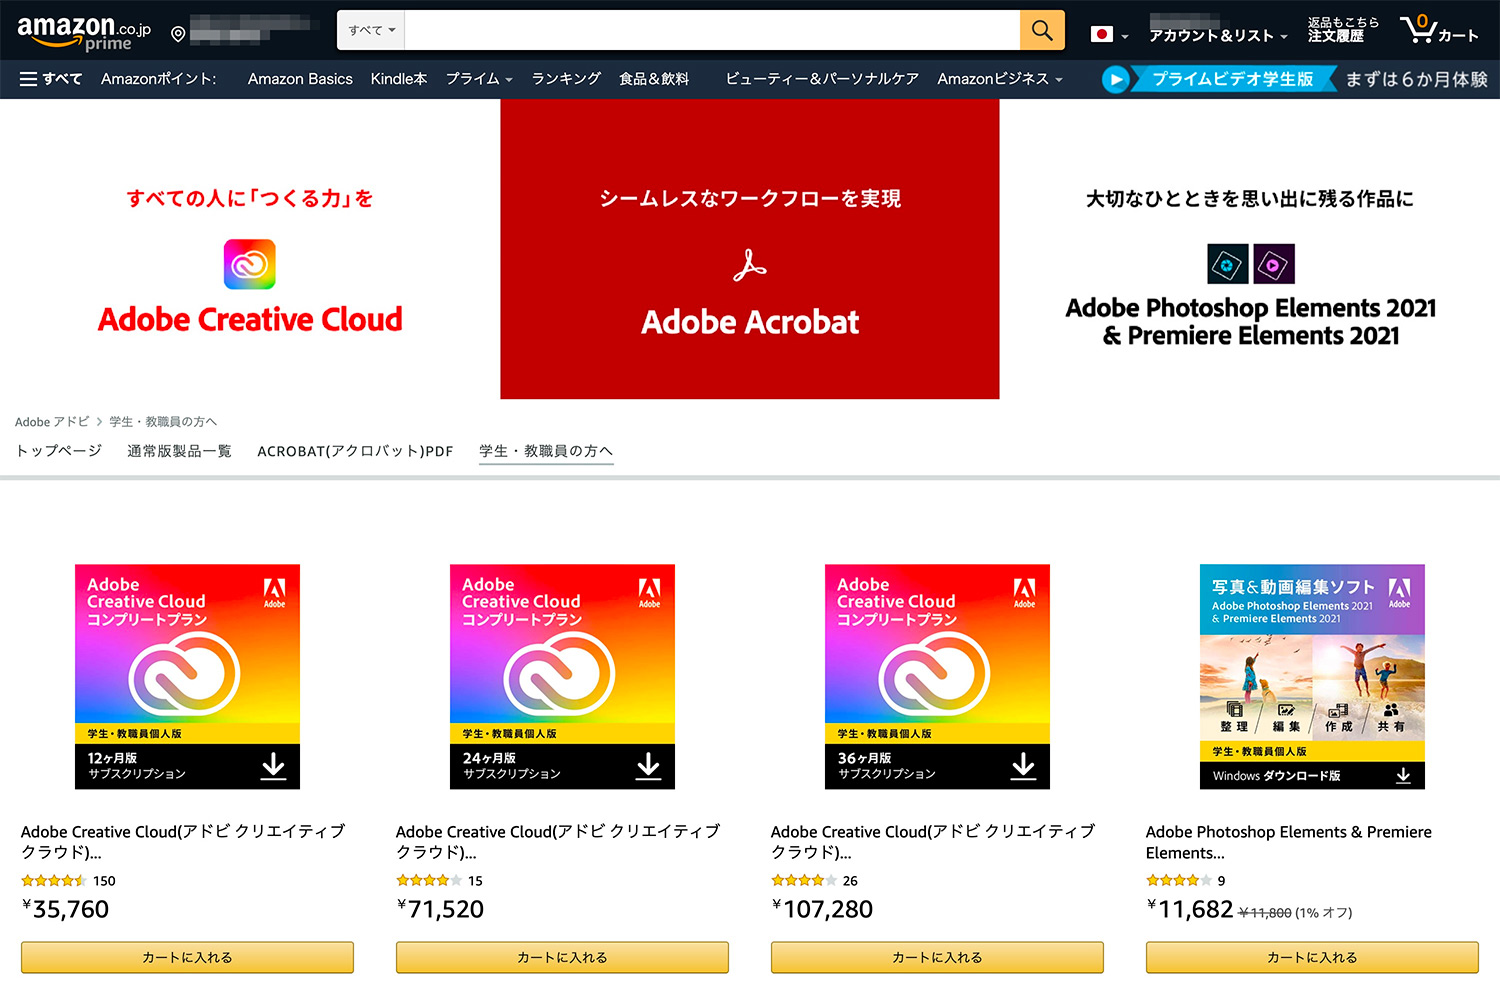This screenshot has width=1500, height=993.
Task: Add the ¥35,760 product to cart
Action: coord(187,957)
